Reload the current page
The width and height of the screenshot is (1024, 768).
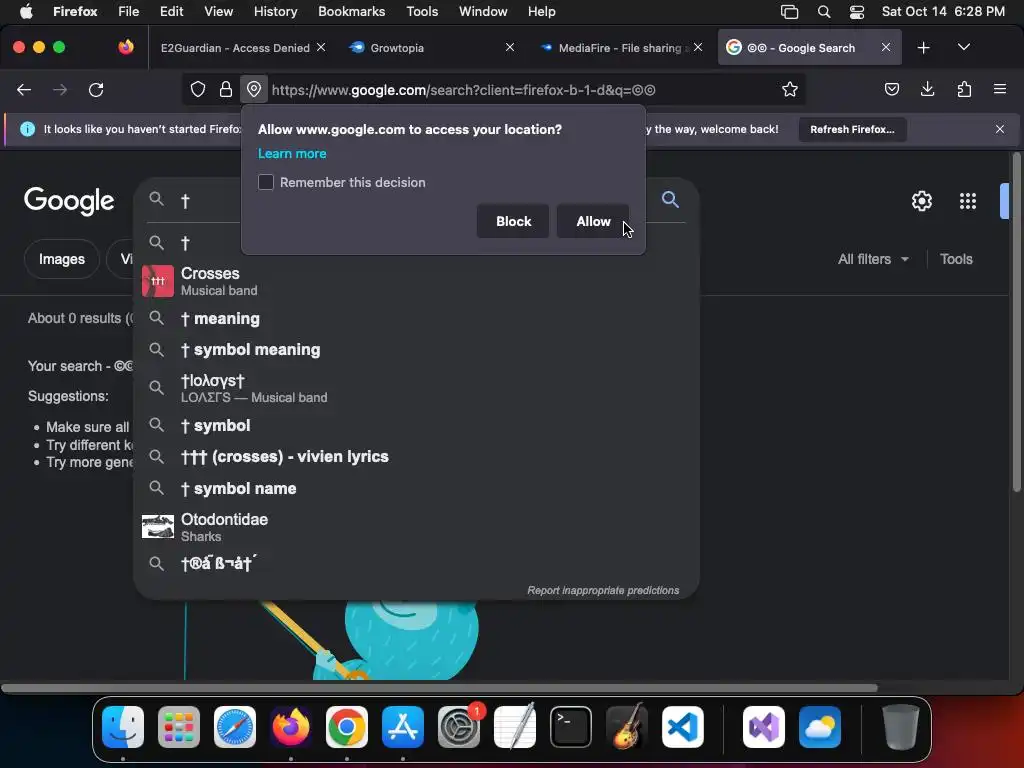pos(96,89)
